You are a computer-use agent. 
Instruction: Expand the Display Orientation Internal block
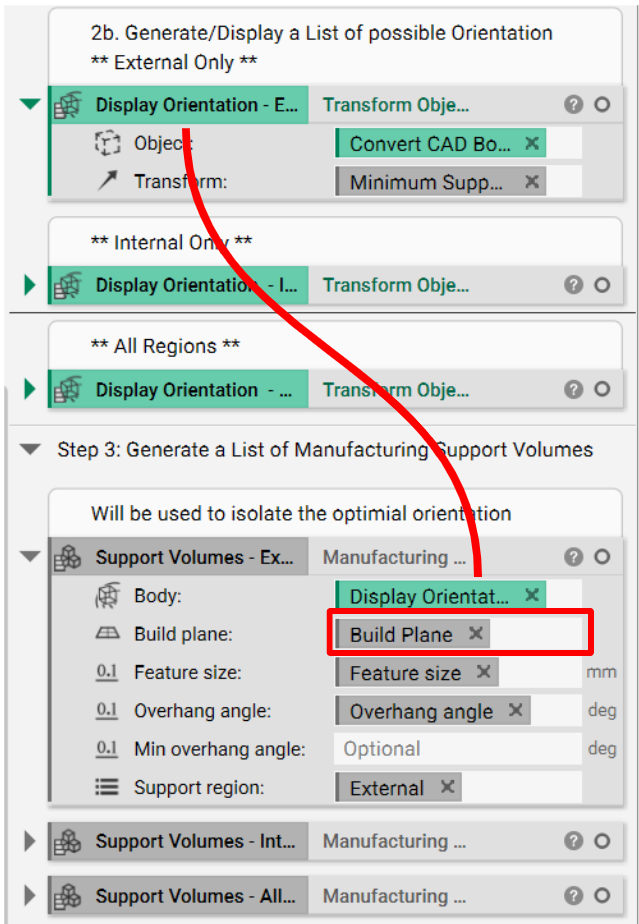(x=30, y=285)
